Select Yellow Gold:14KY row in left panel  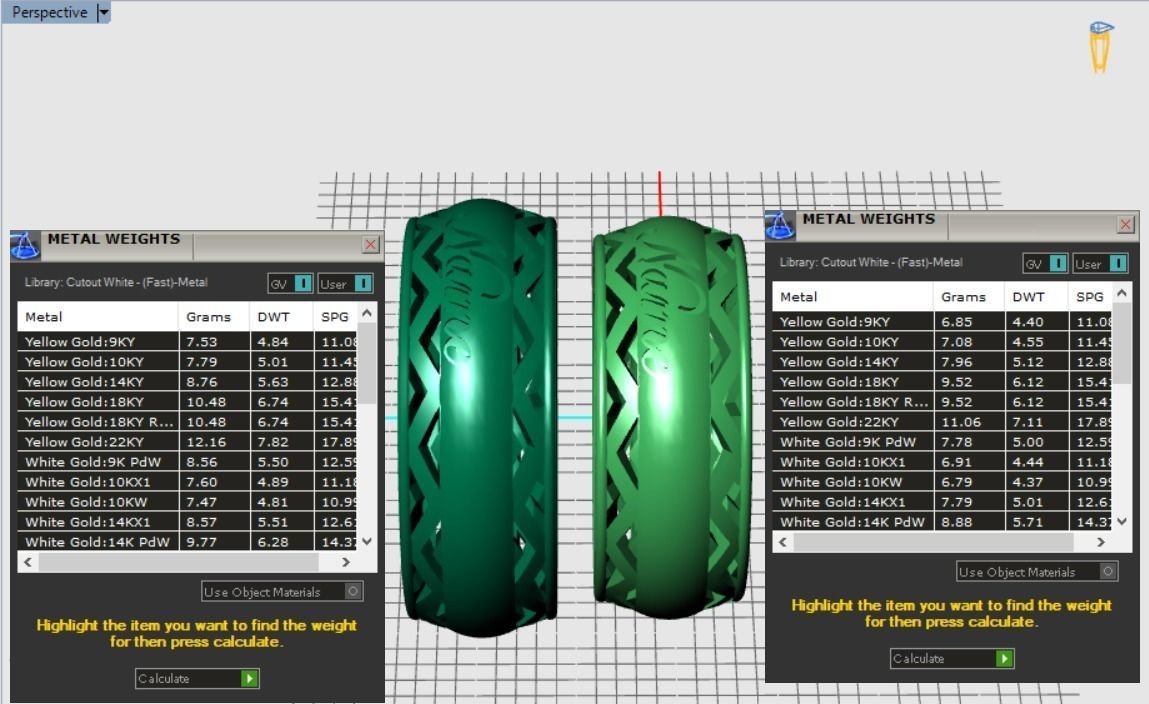click(187, 382)
